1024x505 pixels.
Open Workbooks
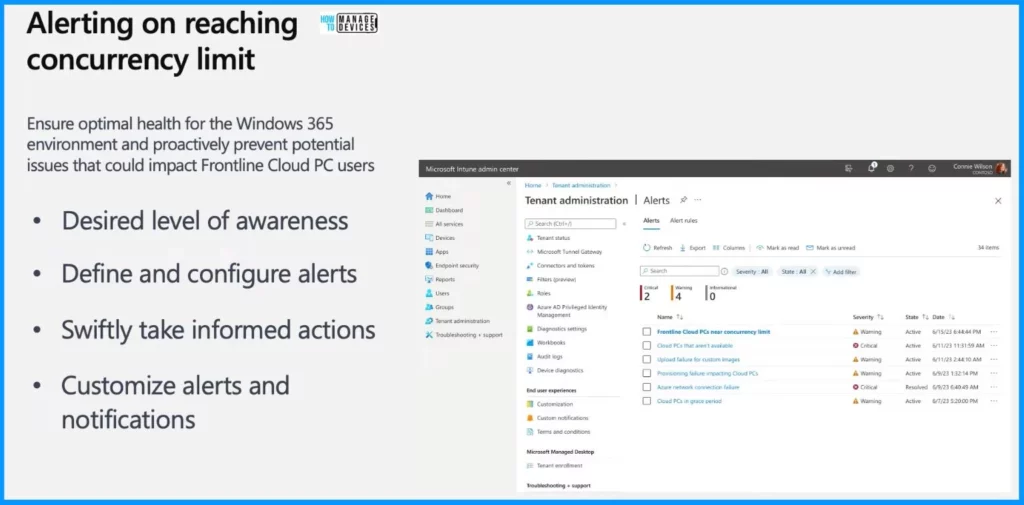[546, 342]
